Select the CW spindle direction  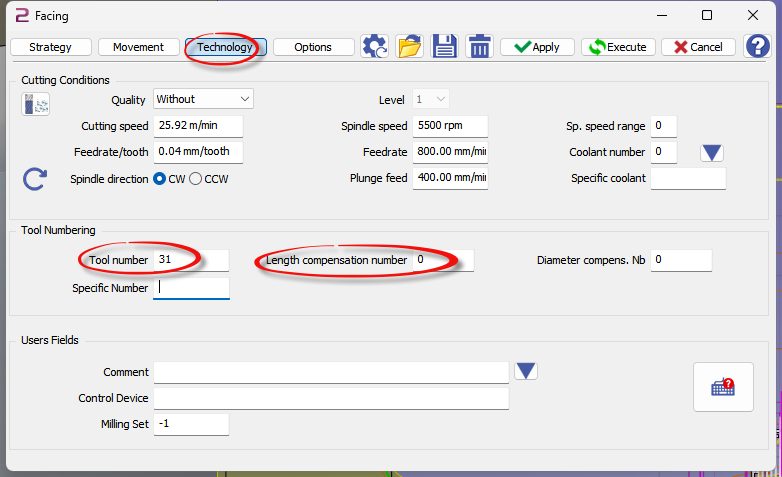pos(159,179)
